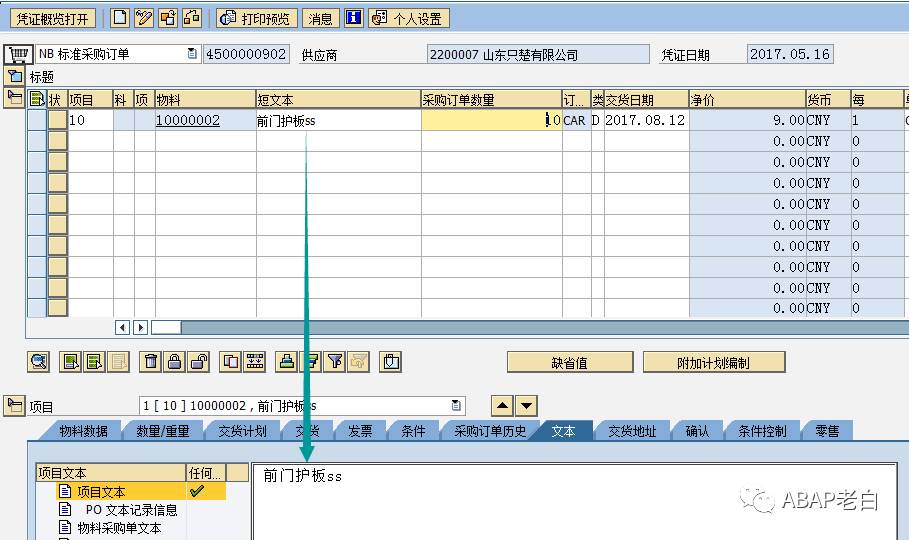Click the 物料 column header
The image size is (909, 540).
(205, 99)
